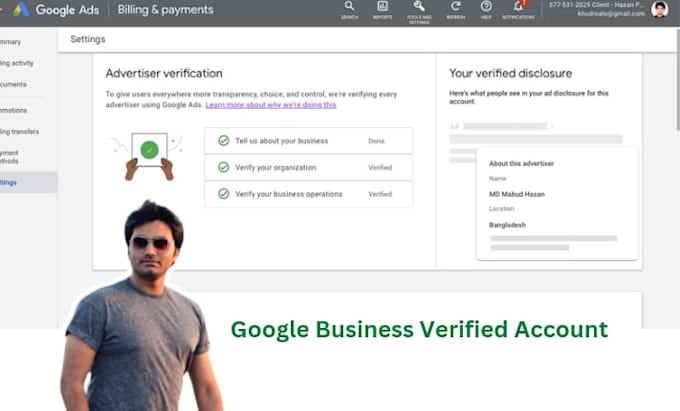The width and height of the screenshot is (680, 411).
Task: Select the green check beside Tell us about your business
Action: pyautogui.click(x=223, y=140)
